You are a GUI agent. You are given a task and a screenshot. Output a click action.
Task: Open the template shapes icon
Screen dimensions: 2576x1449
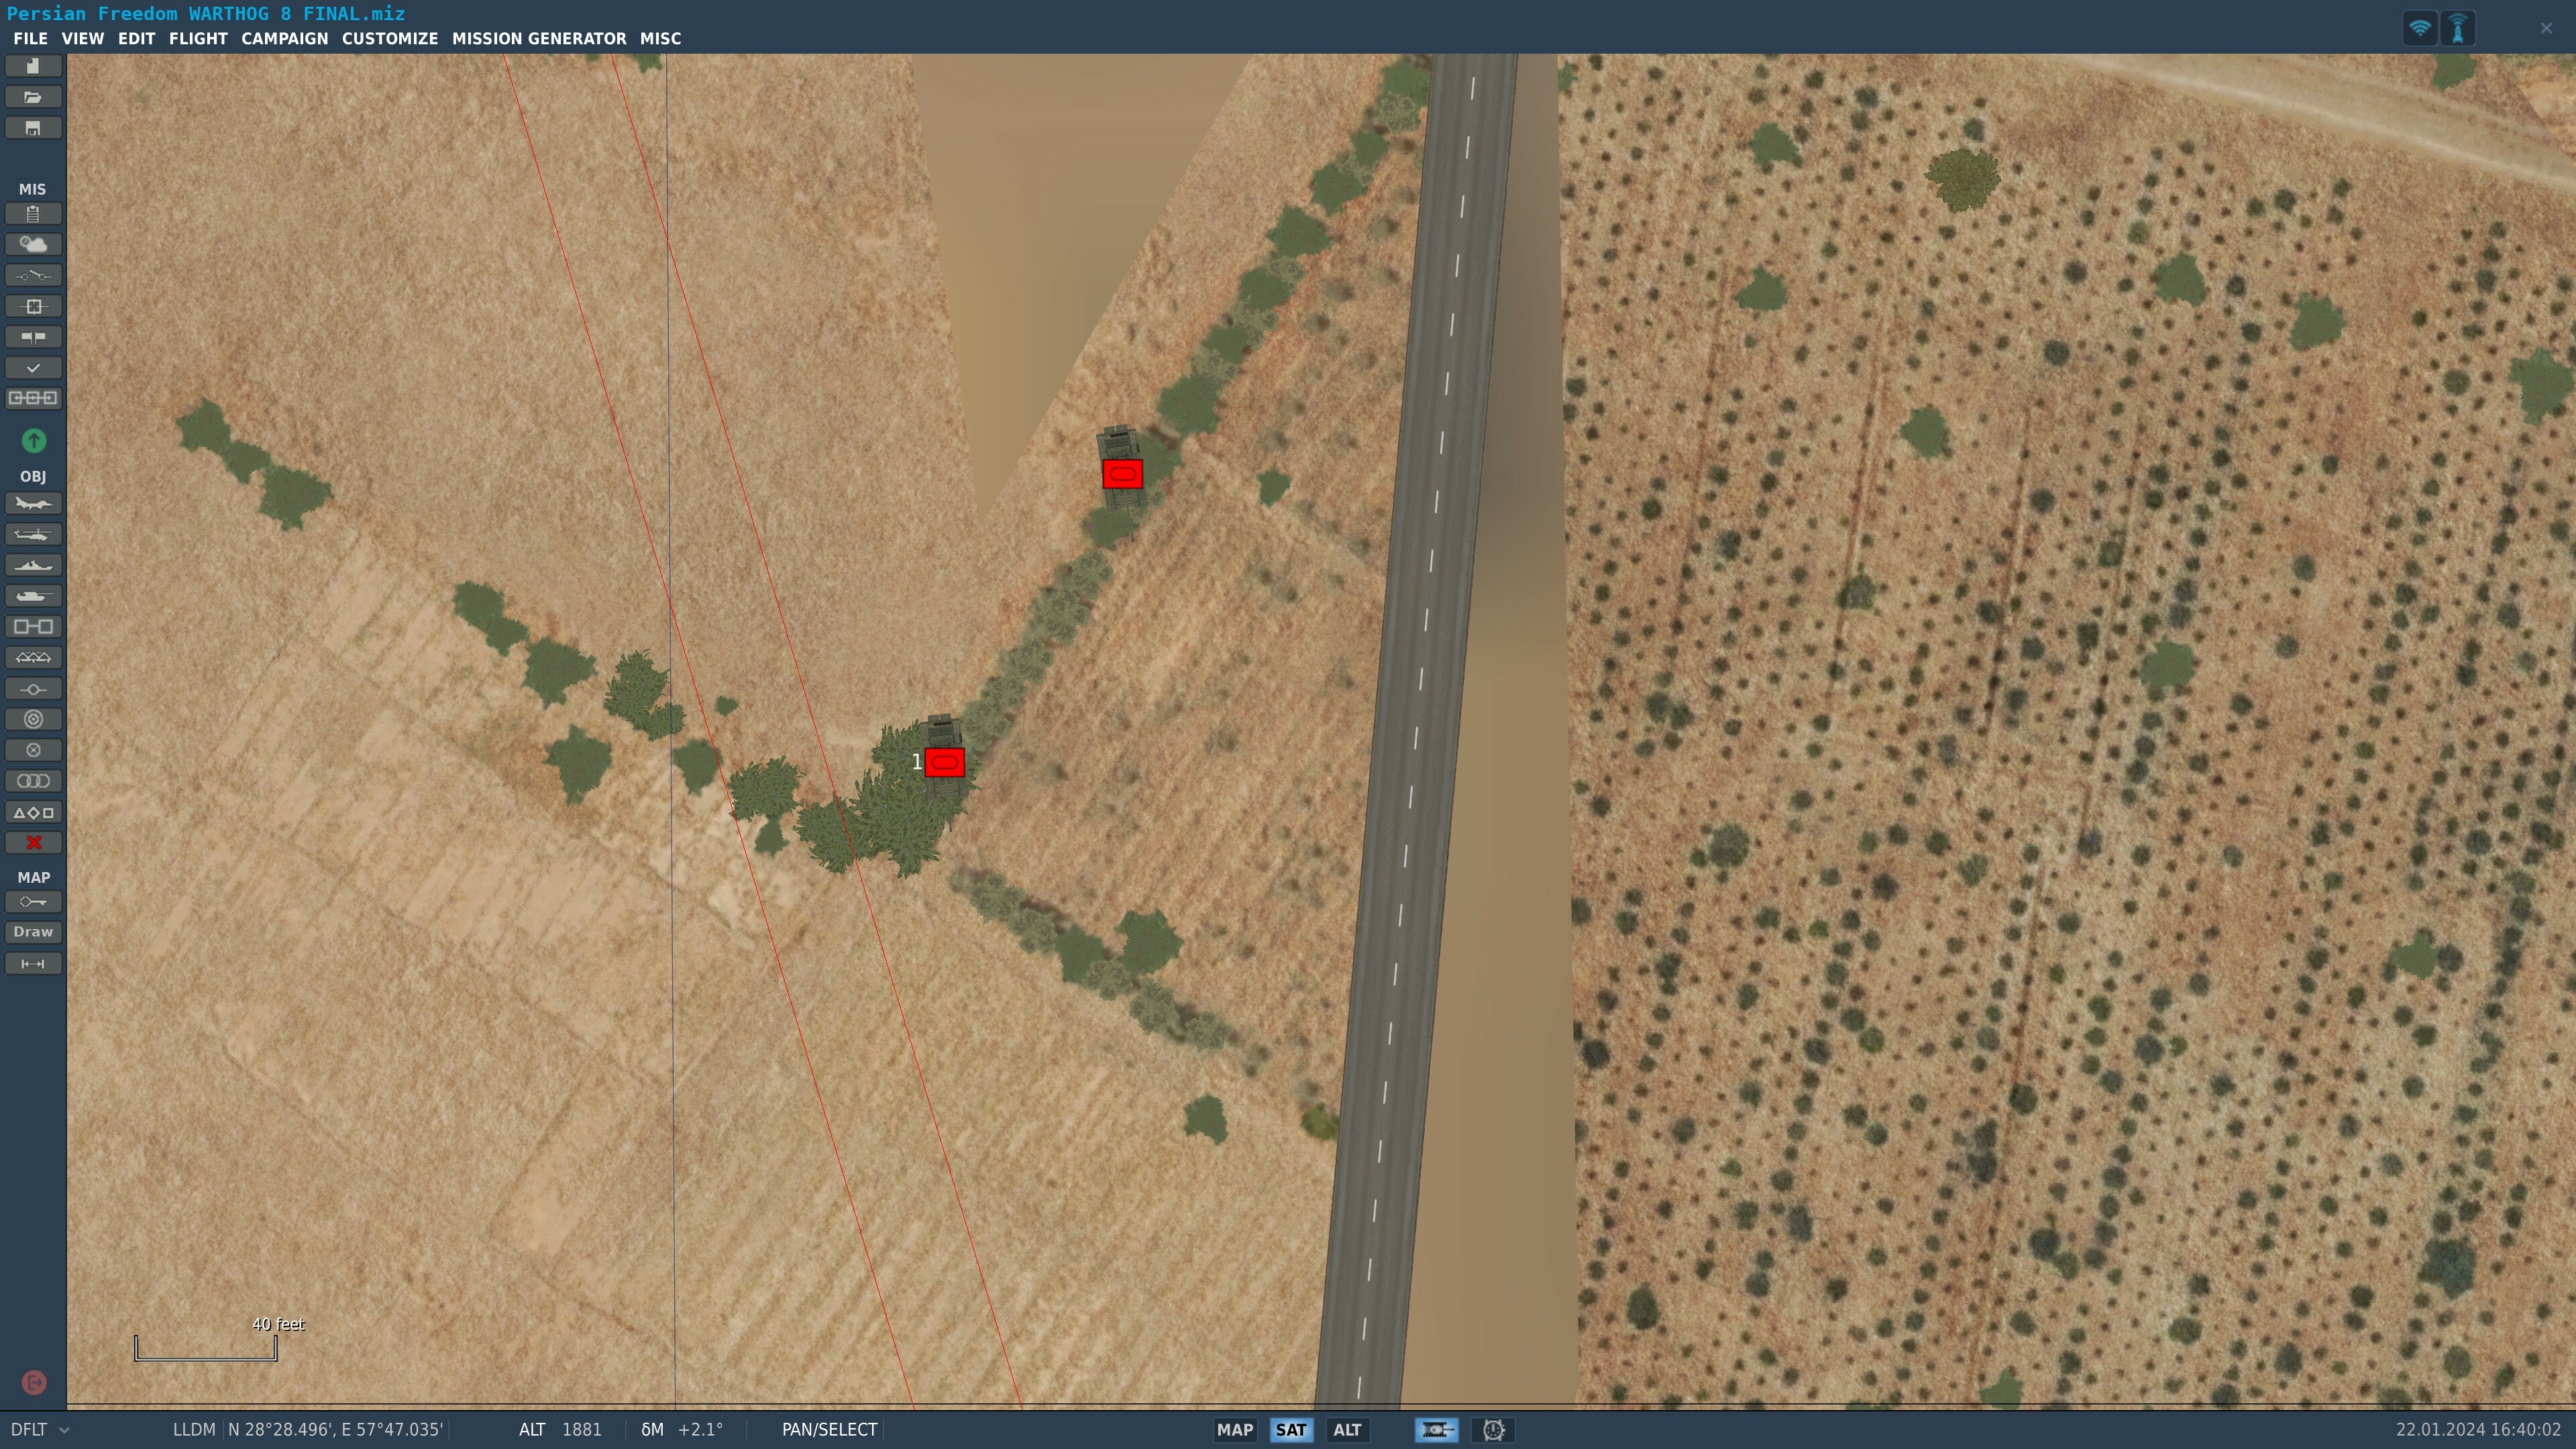[33, 813]
